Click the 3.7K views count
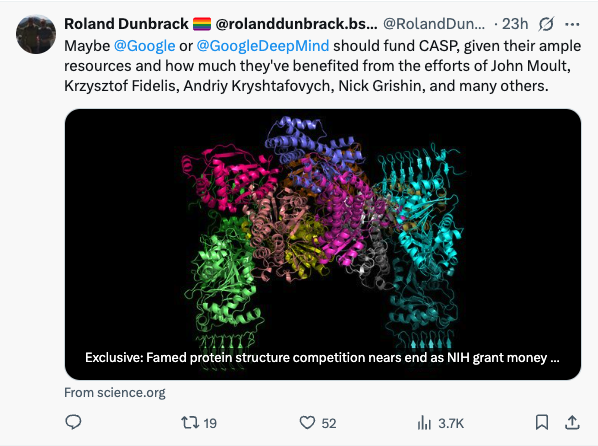 [451, 423]
